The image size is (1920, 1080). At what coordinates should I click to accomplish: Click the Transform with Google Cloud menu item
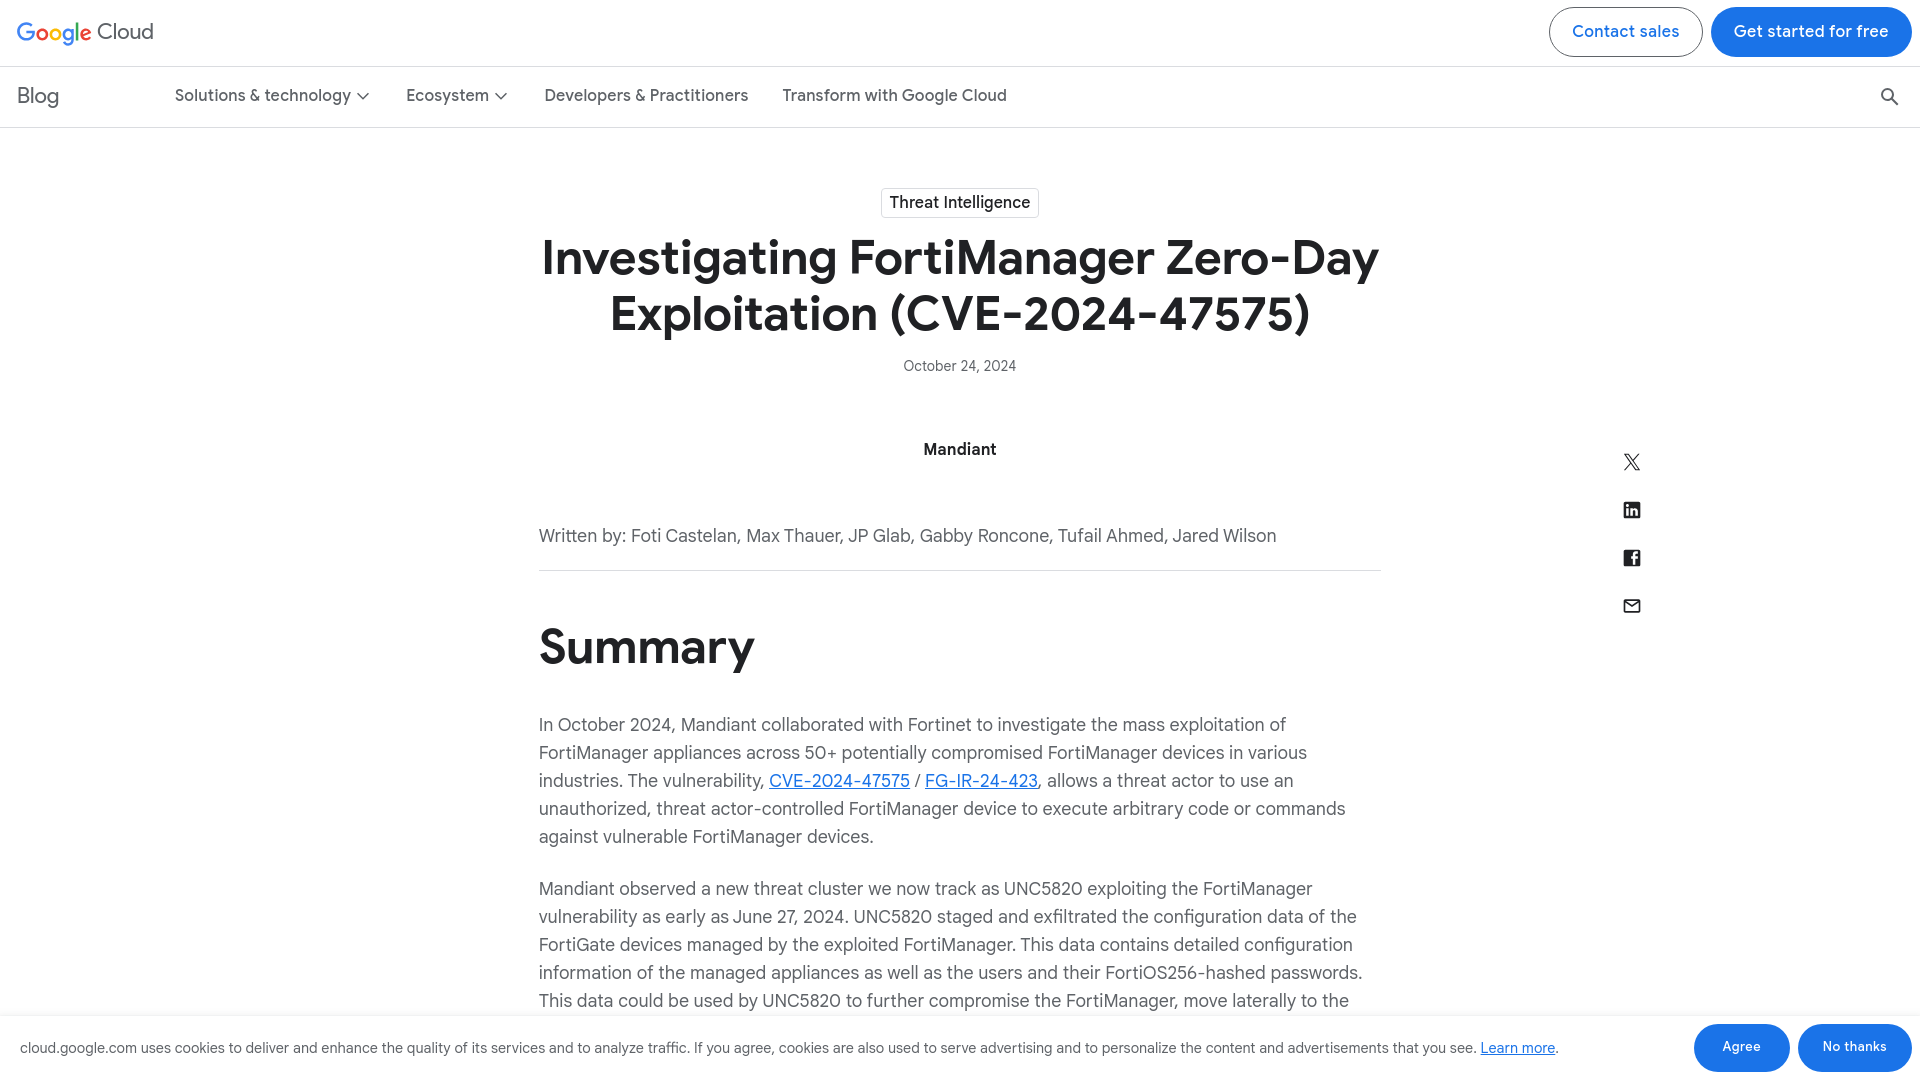pyautogui.click(x=894, y=96)
